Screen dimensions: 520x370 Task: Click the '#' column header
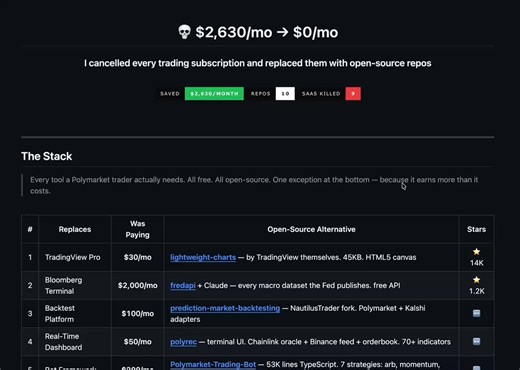[x=30, y=229]
